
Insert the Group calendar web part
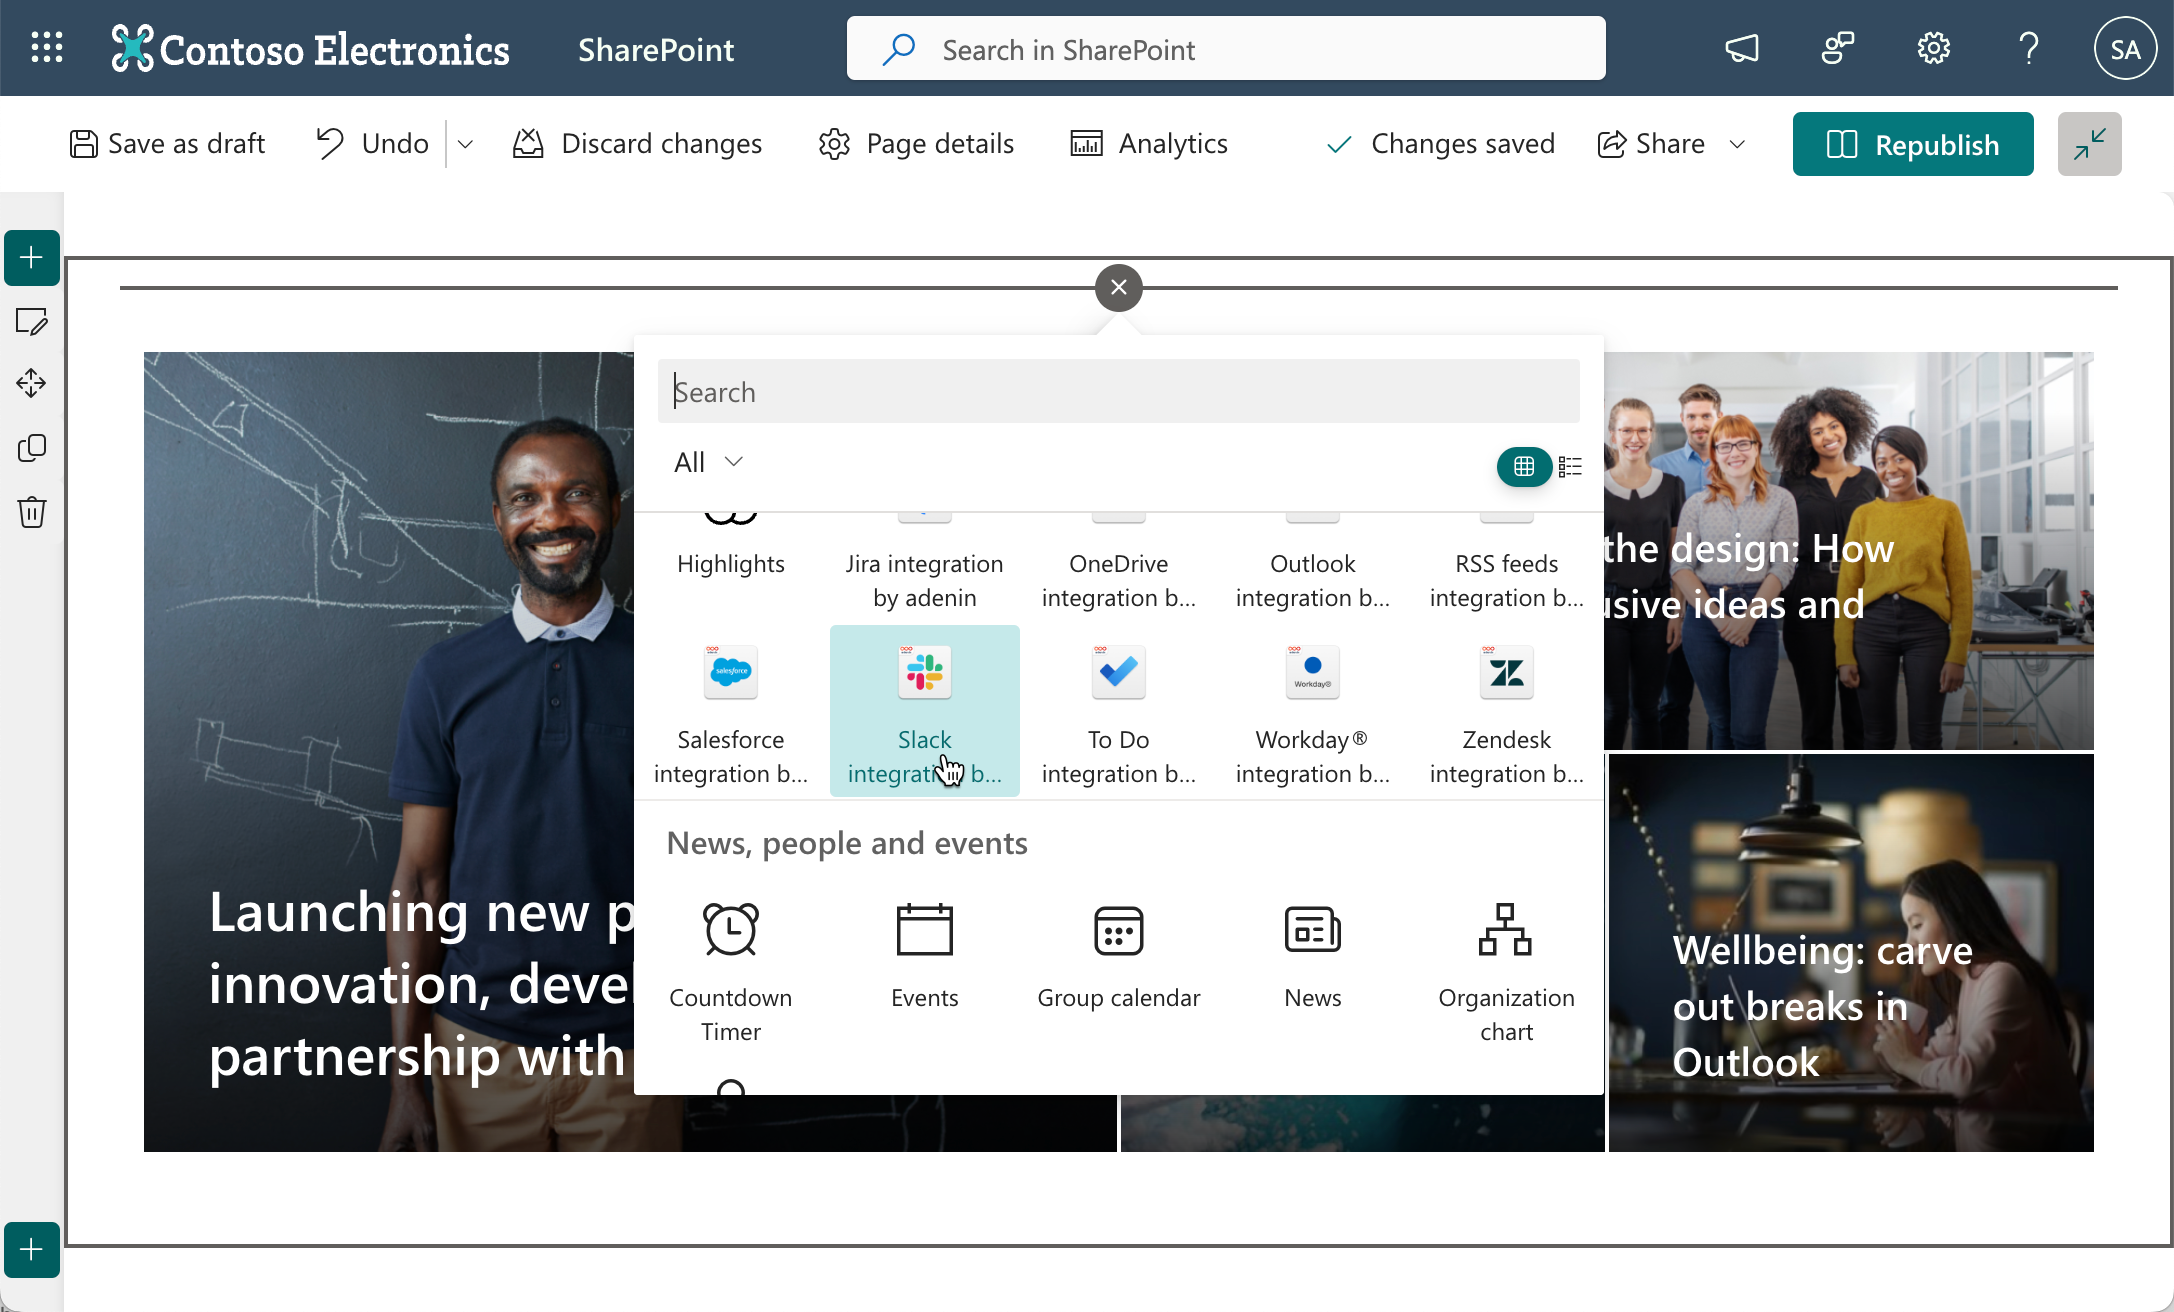coord(1118,955)
